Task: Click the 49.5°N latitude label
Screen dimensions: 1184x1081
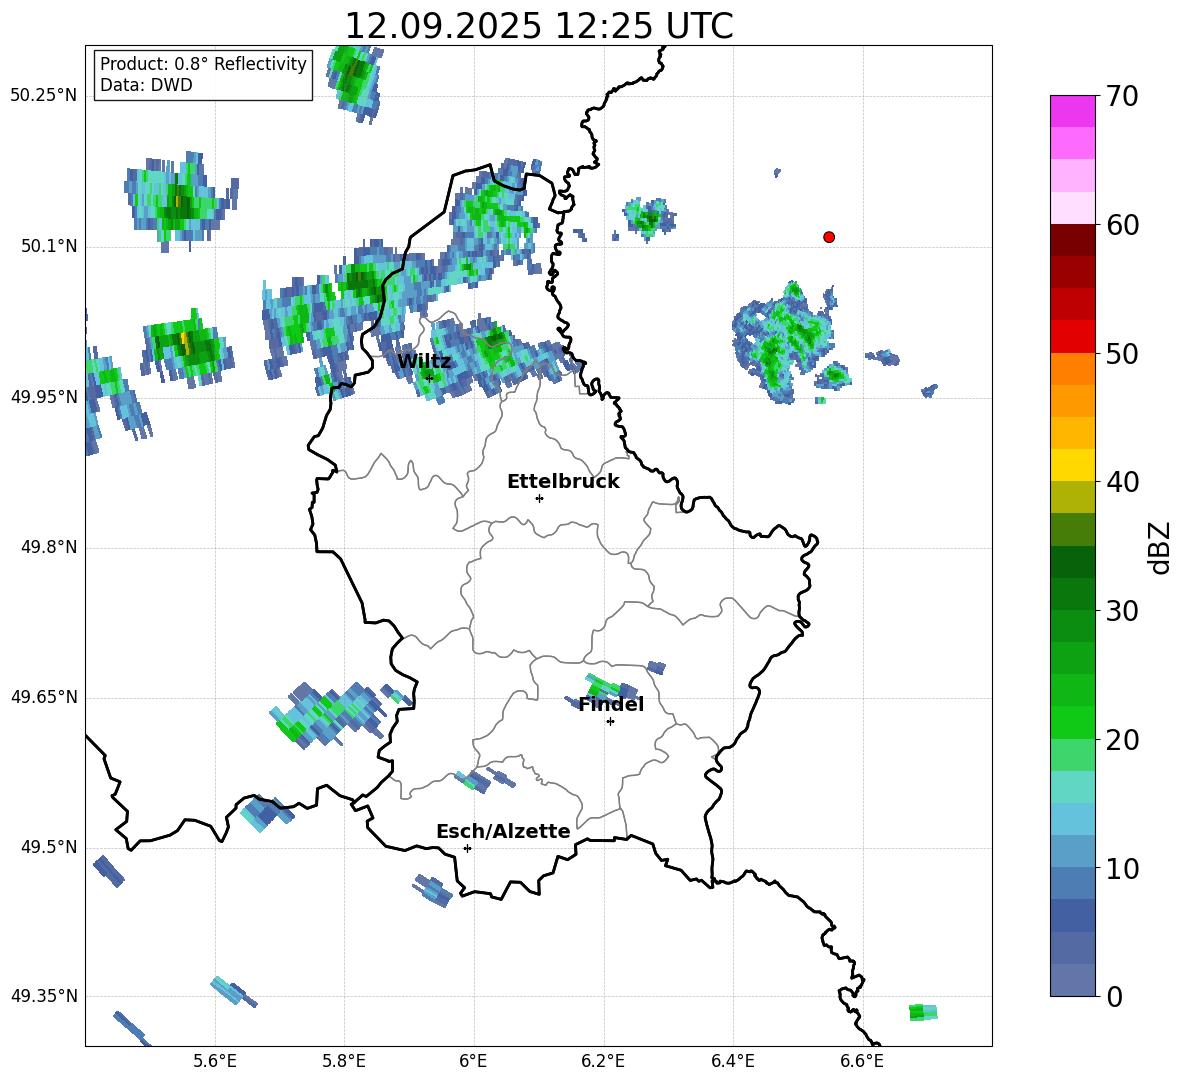Action: pos(49,847)
